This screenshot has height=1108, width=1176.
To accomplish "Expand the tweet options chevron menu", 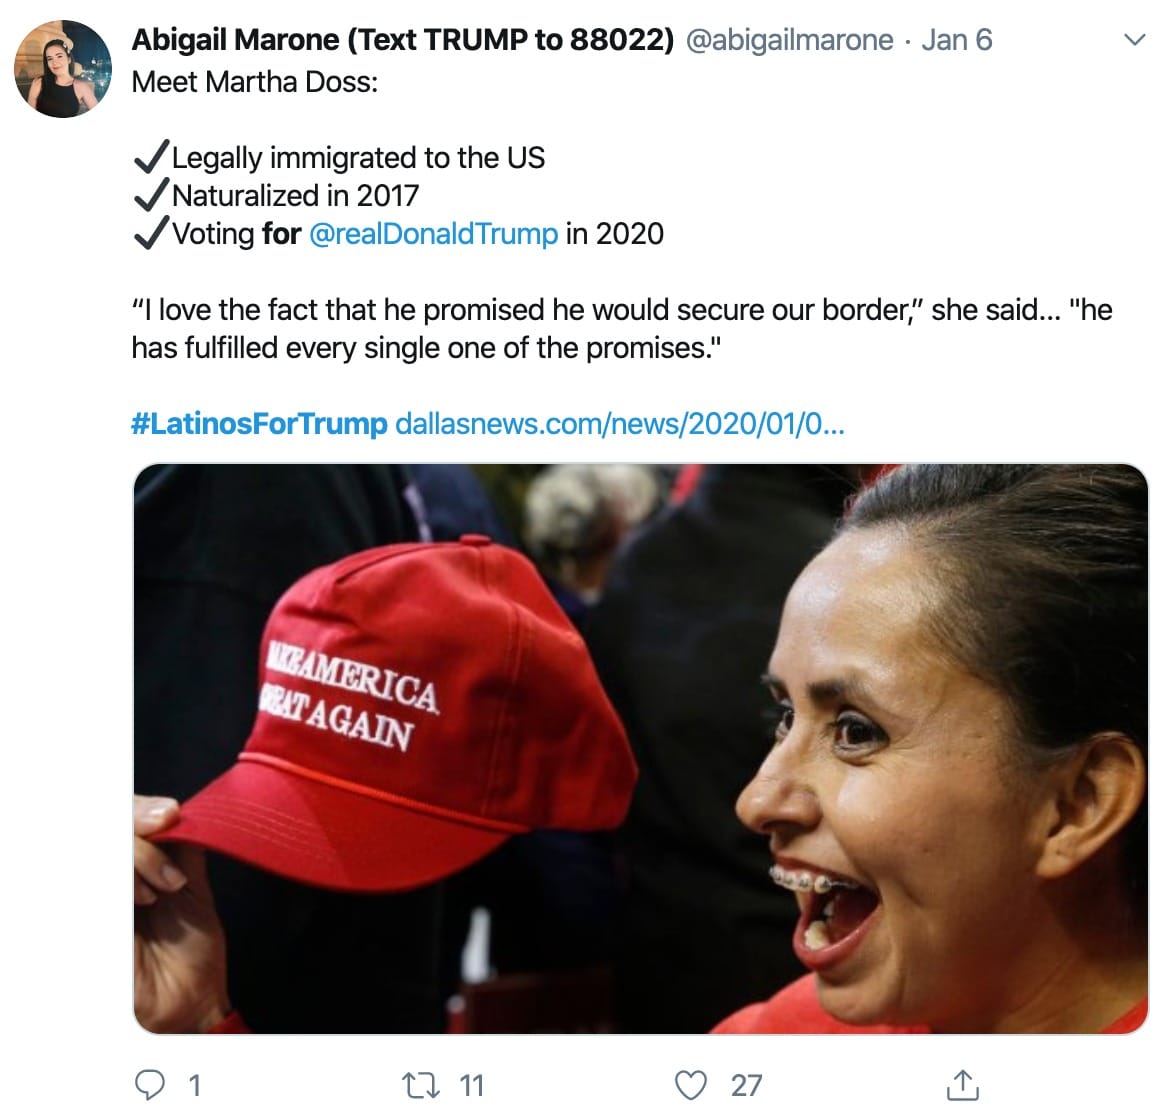I will point(1136,39).
